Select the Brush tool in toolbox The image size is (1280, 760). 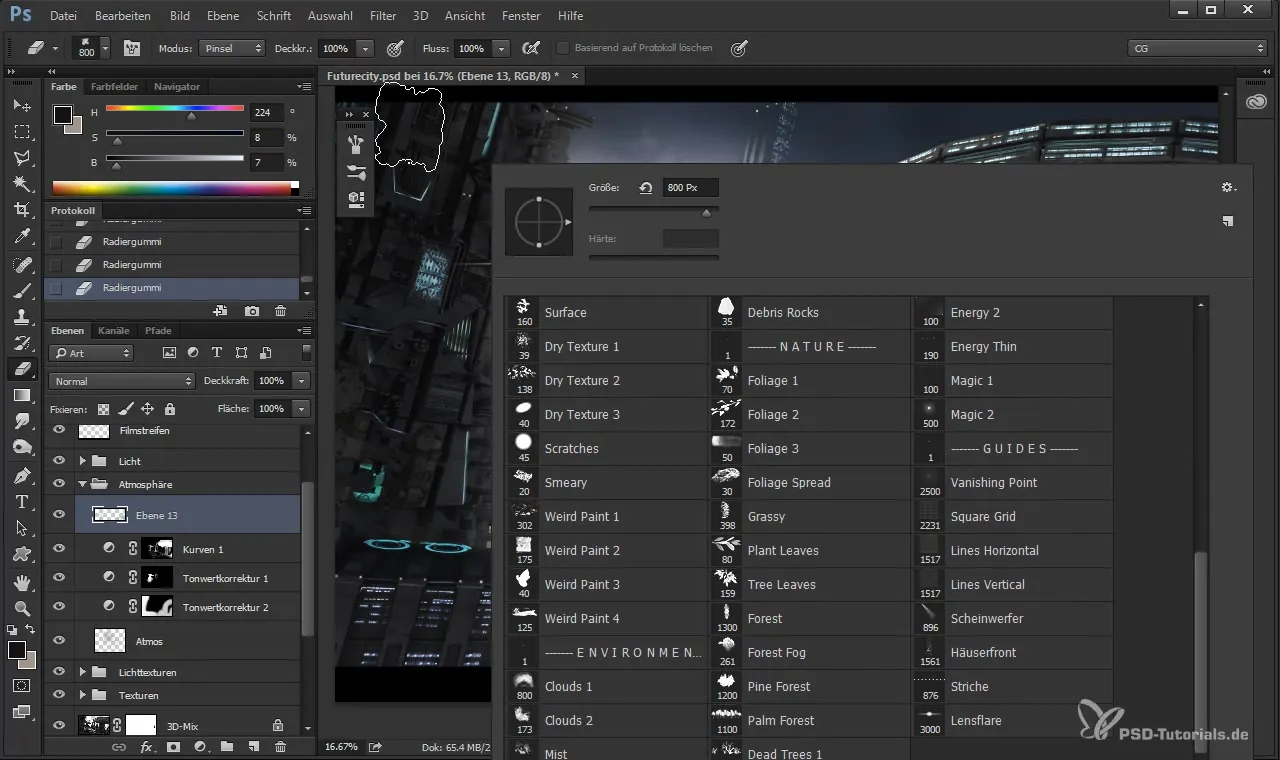coord(22,291)
